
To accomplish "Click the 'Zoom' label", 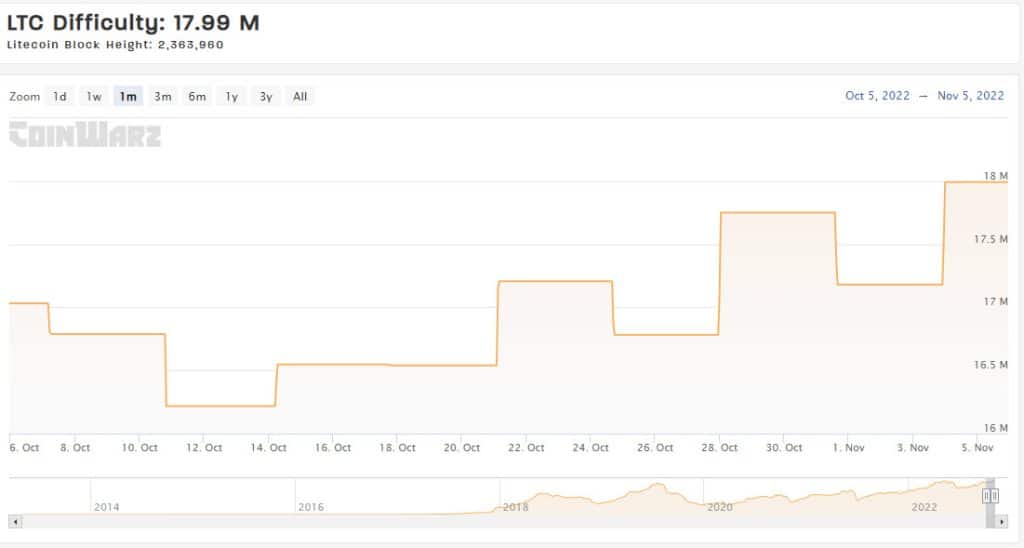I will tap(25, 97).
